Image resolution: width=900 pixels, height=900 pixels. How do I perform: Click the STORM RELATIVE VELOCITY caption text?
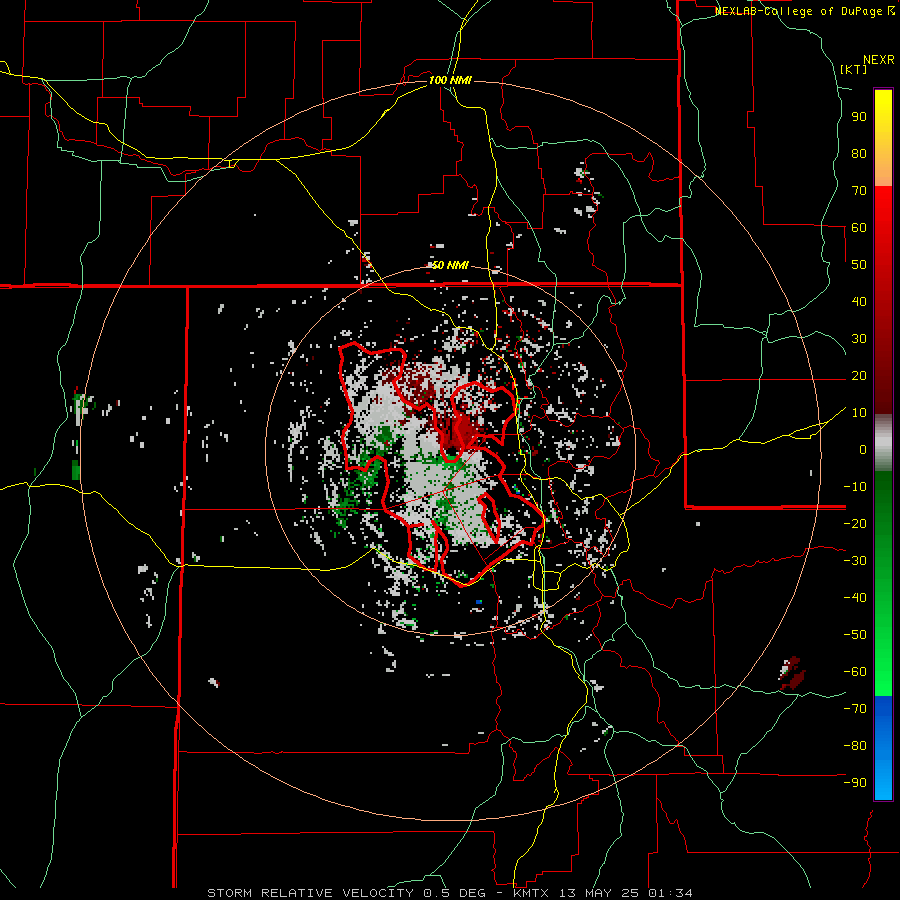tap(310, 893)
